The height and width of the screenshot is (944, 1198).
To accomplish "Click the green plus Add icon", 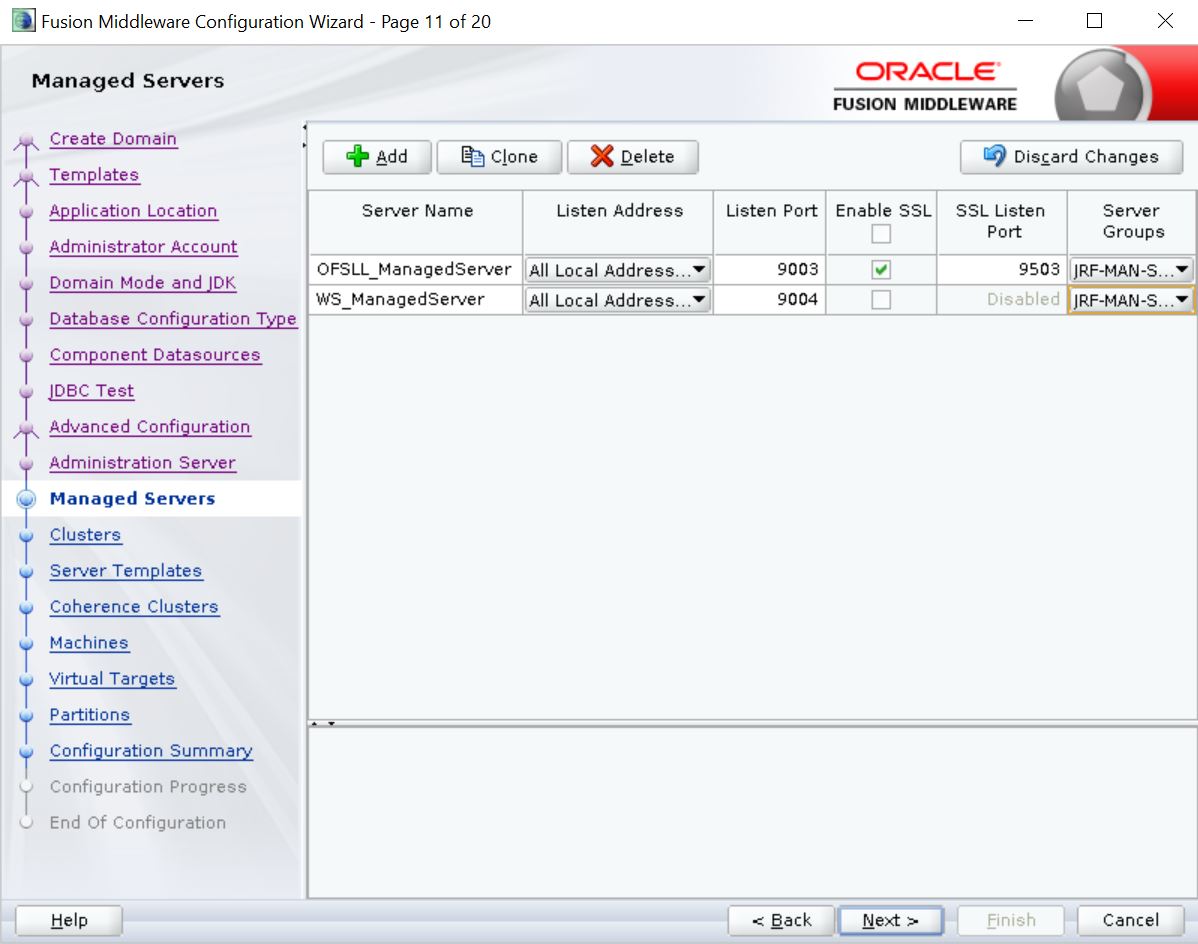I will 357,157.
